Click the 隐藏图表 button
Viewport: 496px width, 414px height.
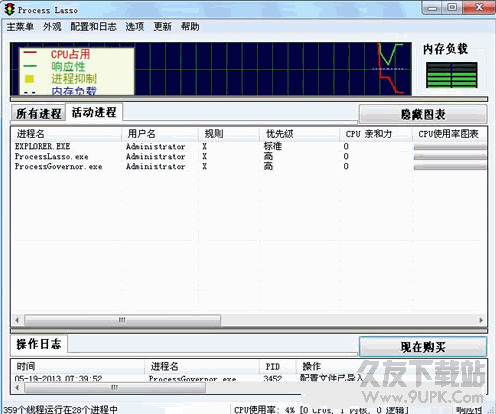(423, 114)
